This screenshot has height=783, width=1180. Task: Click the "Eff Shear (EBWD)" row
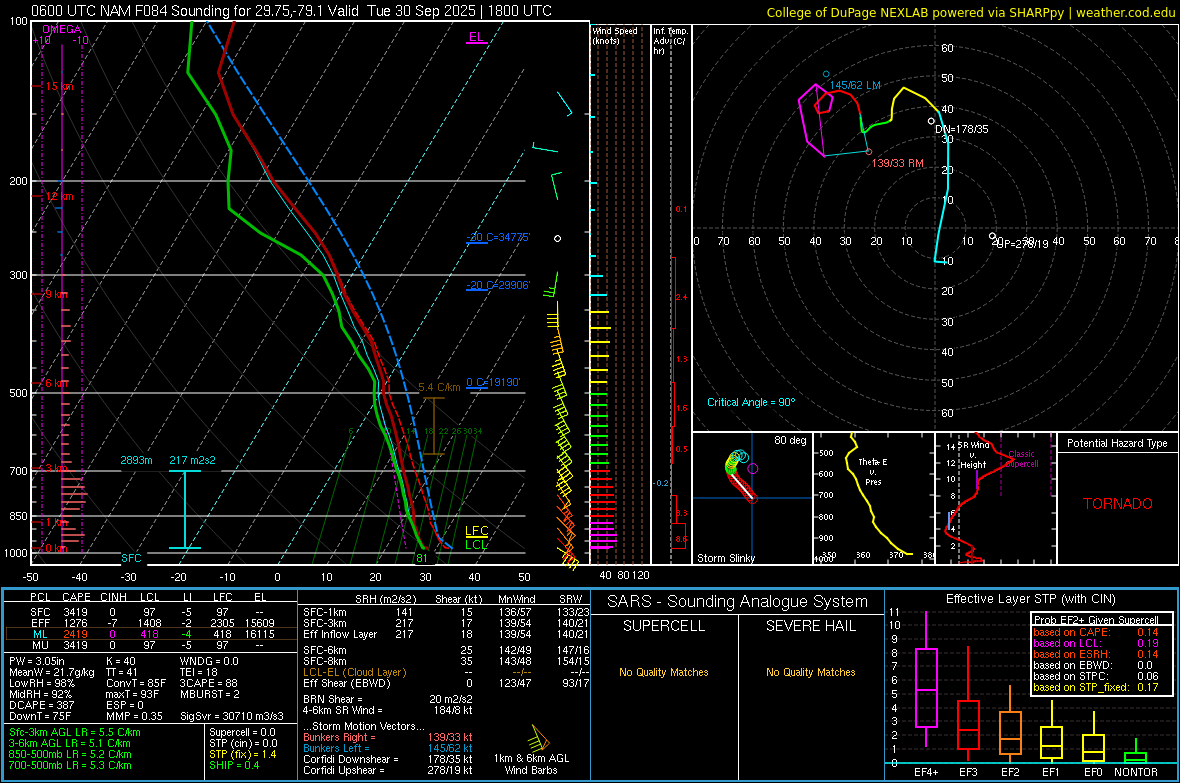coord(446,683)
